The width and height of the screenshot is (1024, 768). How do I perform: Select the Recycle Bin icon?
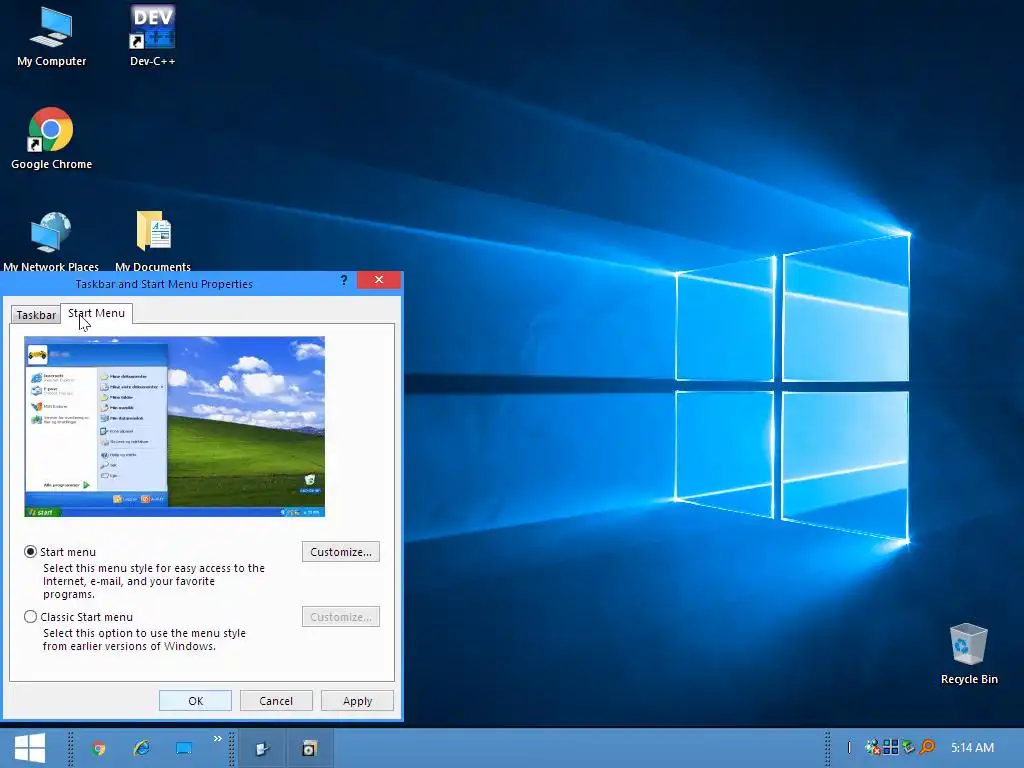point(969,653)
